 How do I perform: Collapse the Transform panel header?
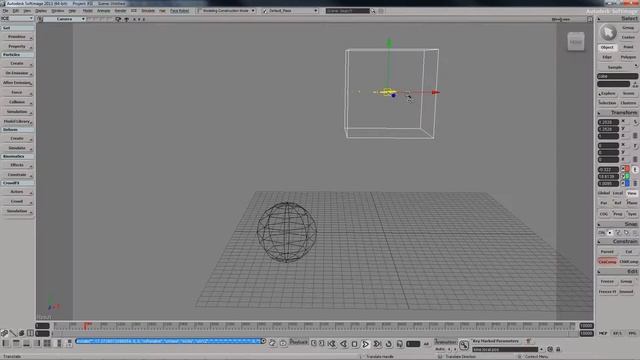coord(618,113)
